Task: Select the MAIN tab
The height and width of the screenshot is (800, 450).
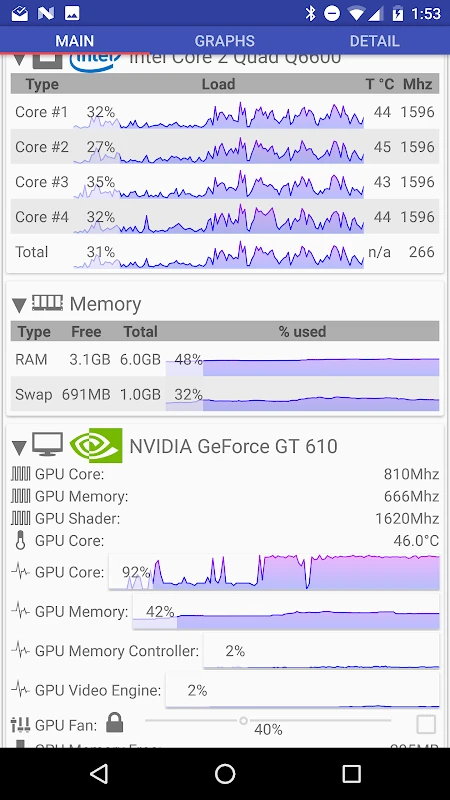Action: pyautogui.click(x=74, y=41)
